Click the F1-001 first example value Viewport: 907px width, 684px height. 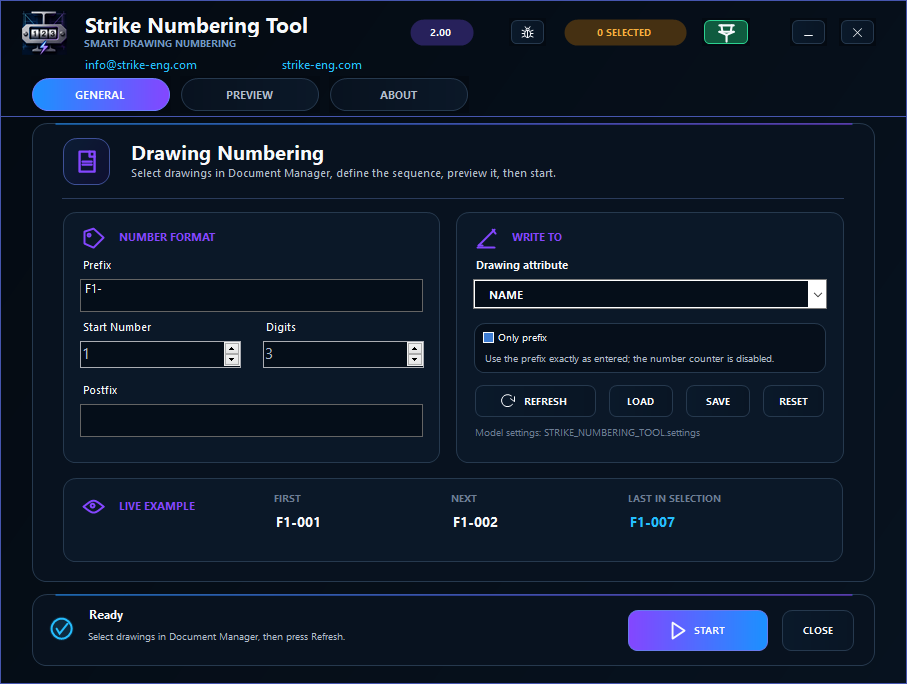click(x=298, y=522)
